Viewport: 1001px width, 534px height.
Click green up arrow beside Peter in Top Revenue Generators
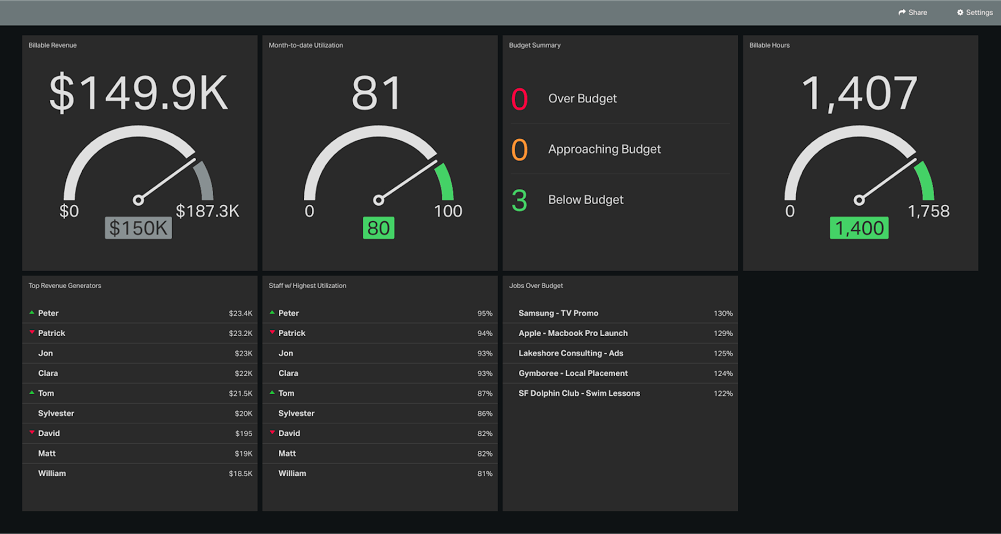(32, 313)
